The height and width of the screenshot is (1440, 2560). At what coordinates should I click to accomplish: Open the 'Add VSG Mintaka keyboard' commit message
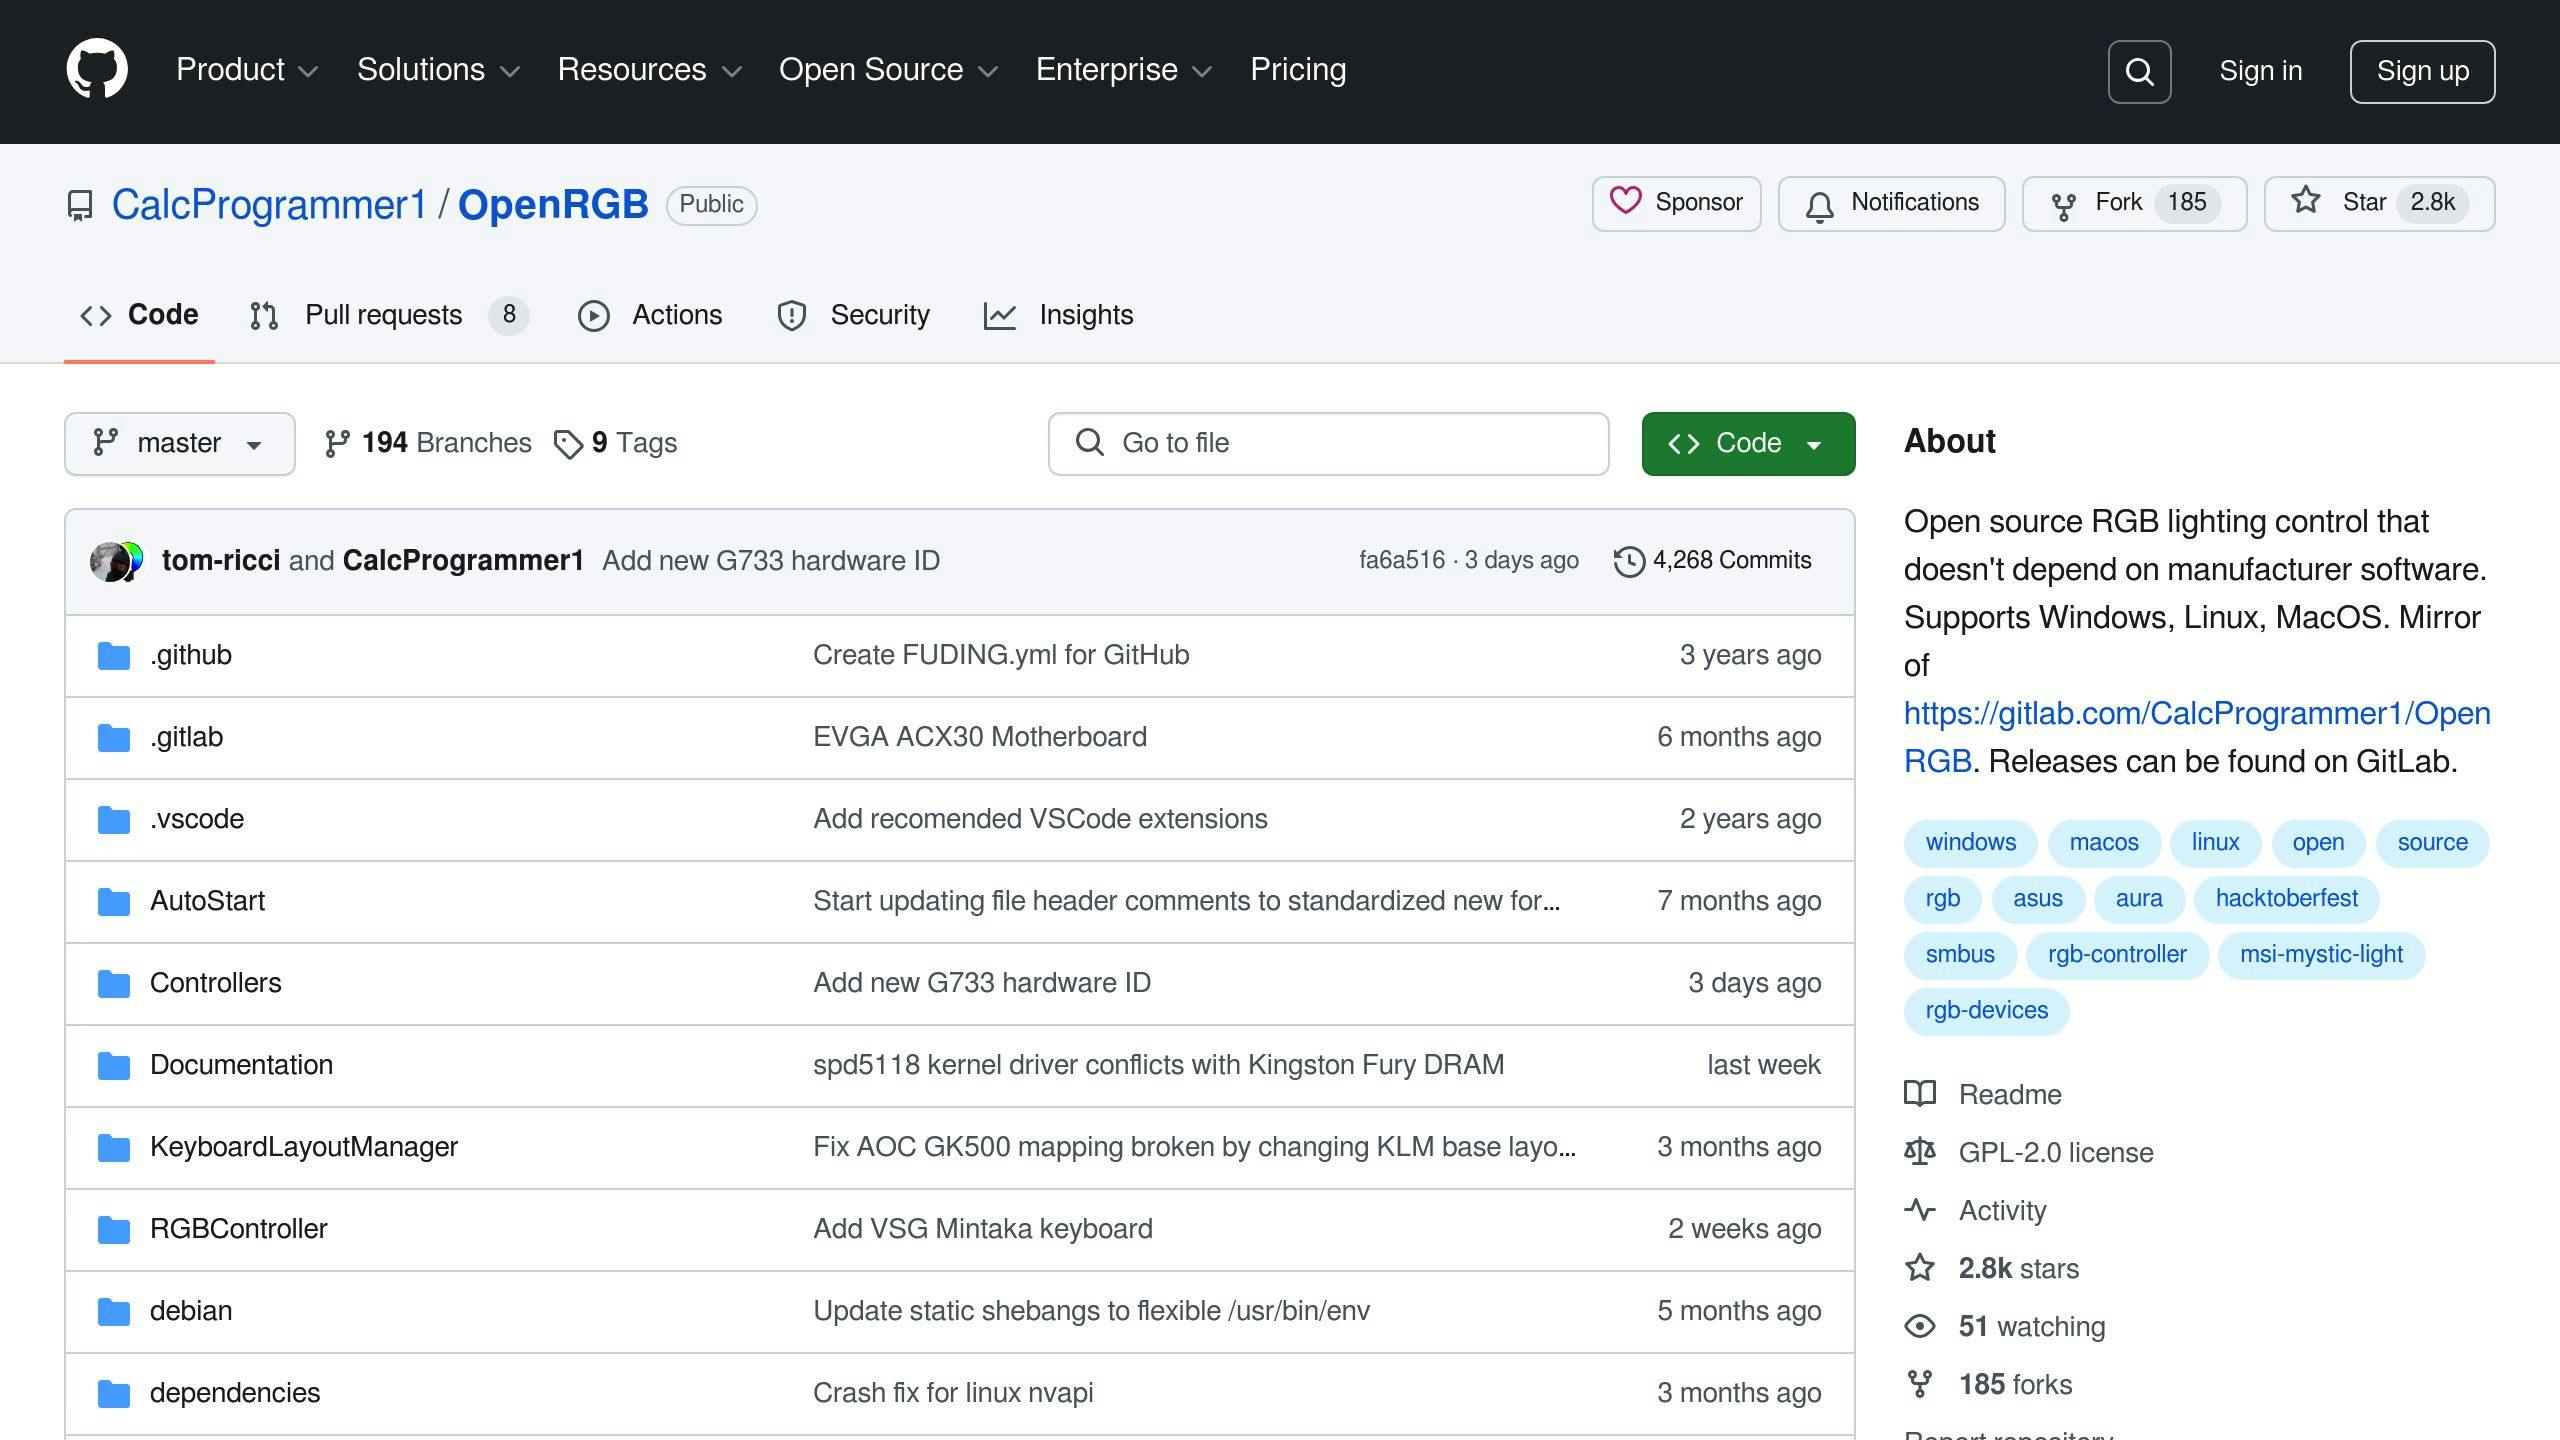pos(982,1229)
